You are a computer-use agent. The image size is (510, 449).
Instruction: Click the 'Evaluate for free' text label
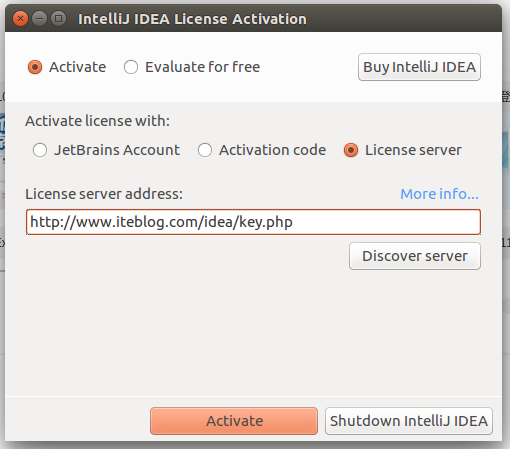coord(203,67)
